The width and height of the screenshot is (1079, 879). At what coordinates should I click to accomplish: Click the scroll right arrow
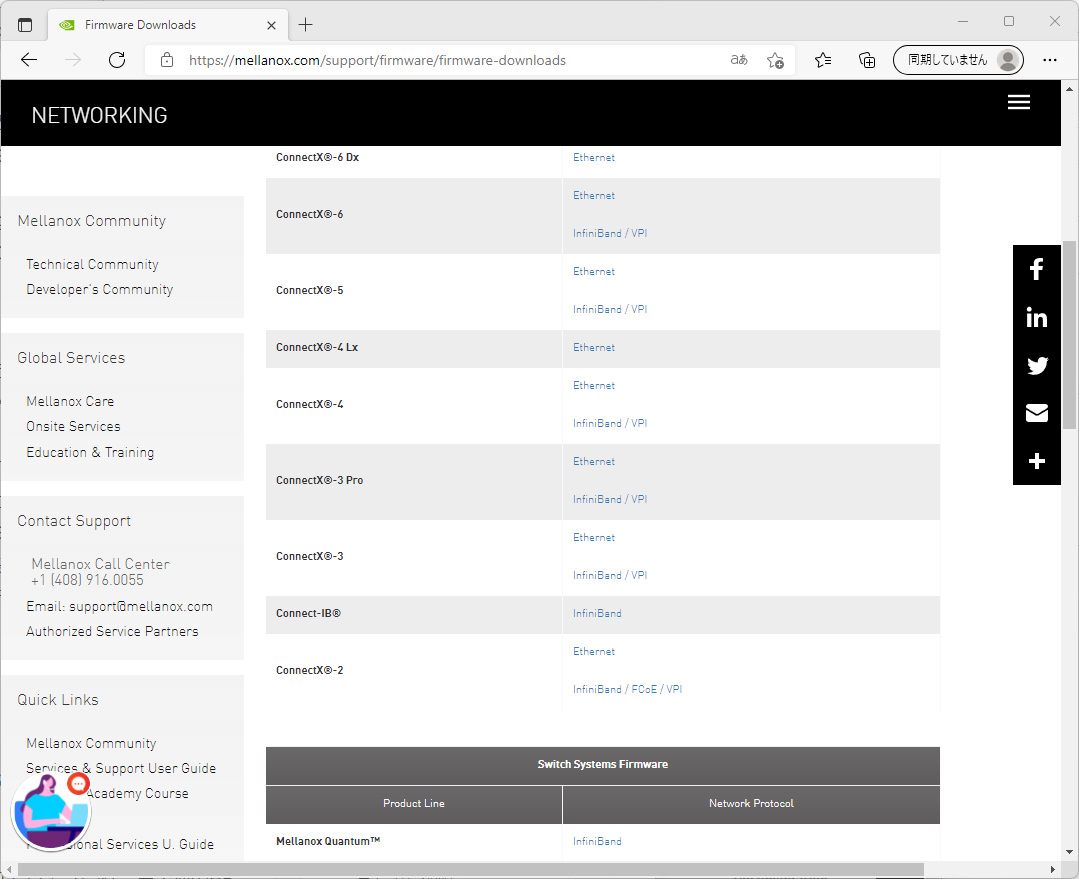(x=1053, y=869)
